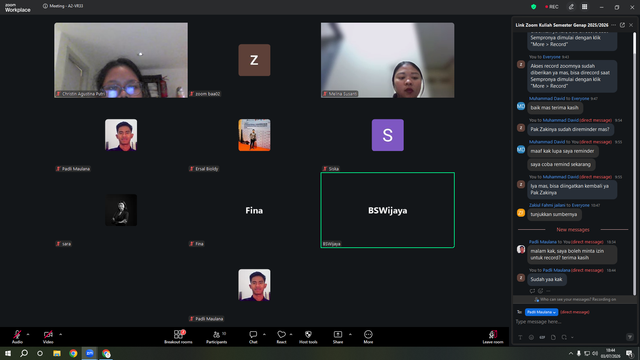Open text formatting in chat composer

[x=520, y=337]
